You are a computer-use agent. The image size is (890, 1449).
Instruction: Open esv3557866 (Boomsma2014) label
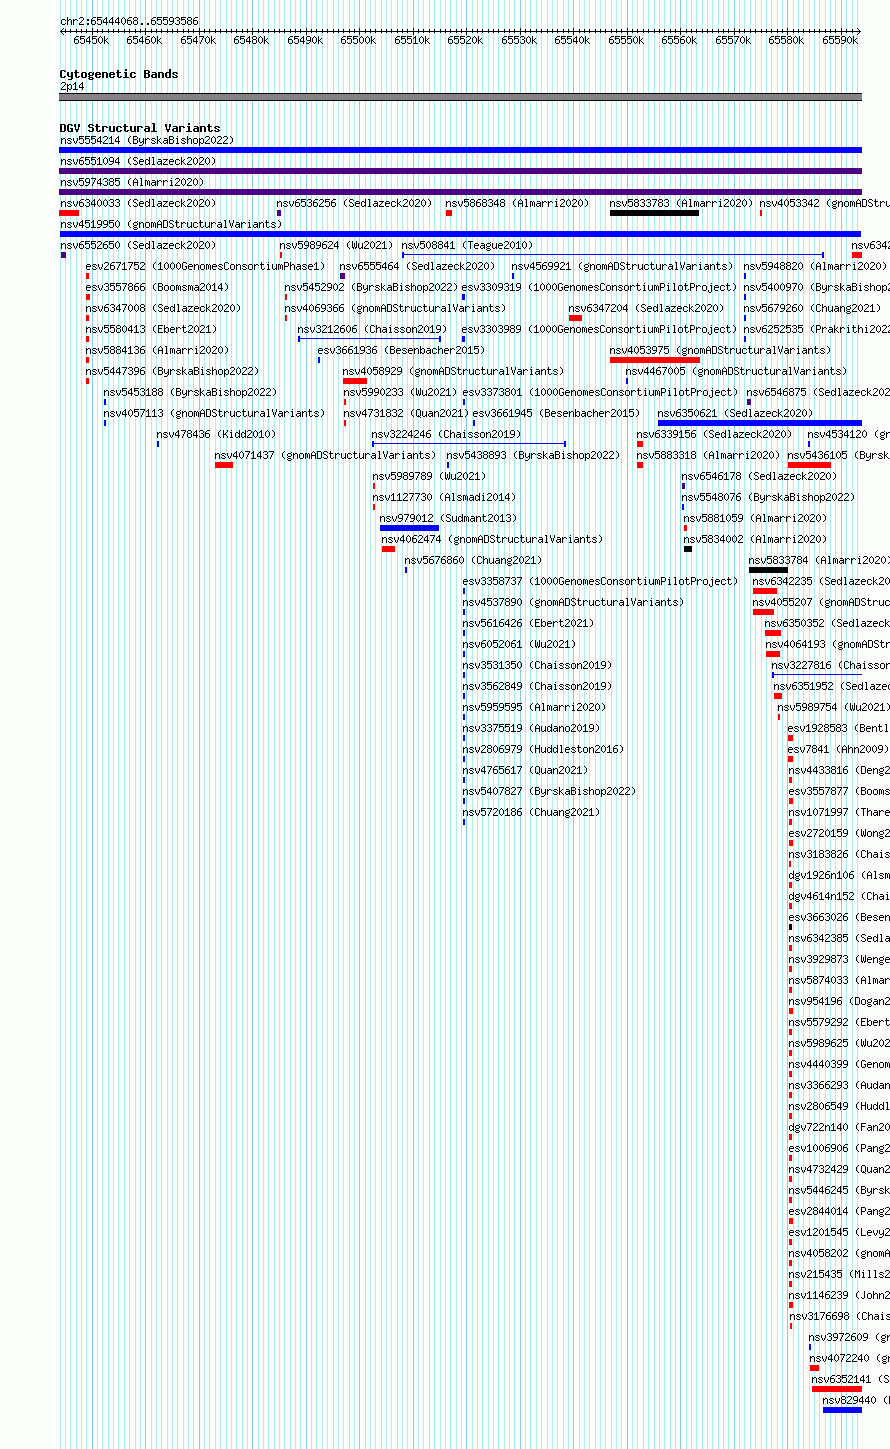(x=158, y=287)
